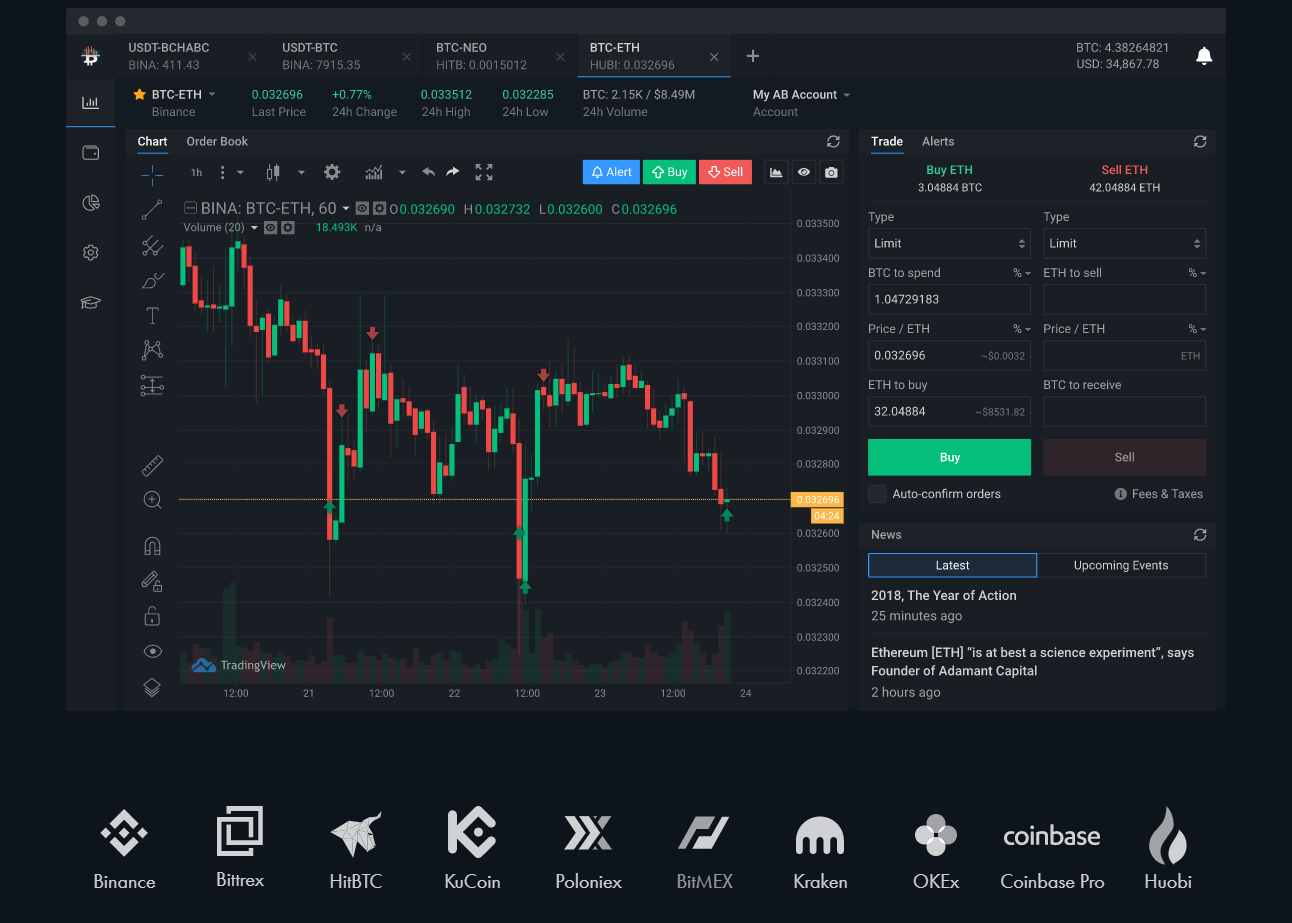1292x923 pixels.
Task: Open percent dropdown for BTC to spend
Action: coord(1021,273)
